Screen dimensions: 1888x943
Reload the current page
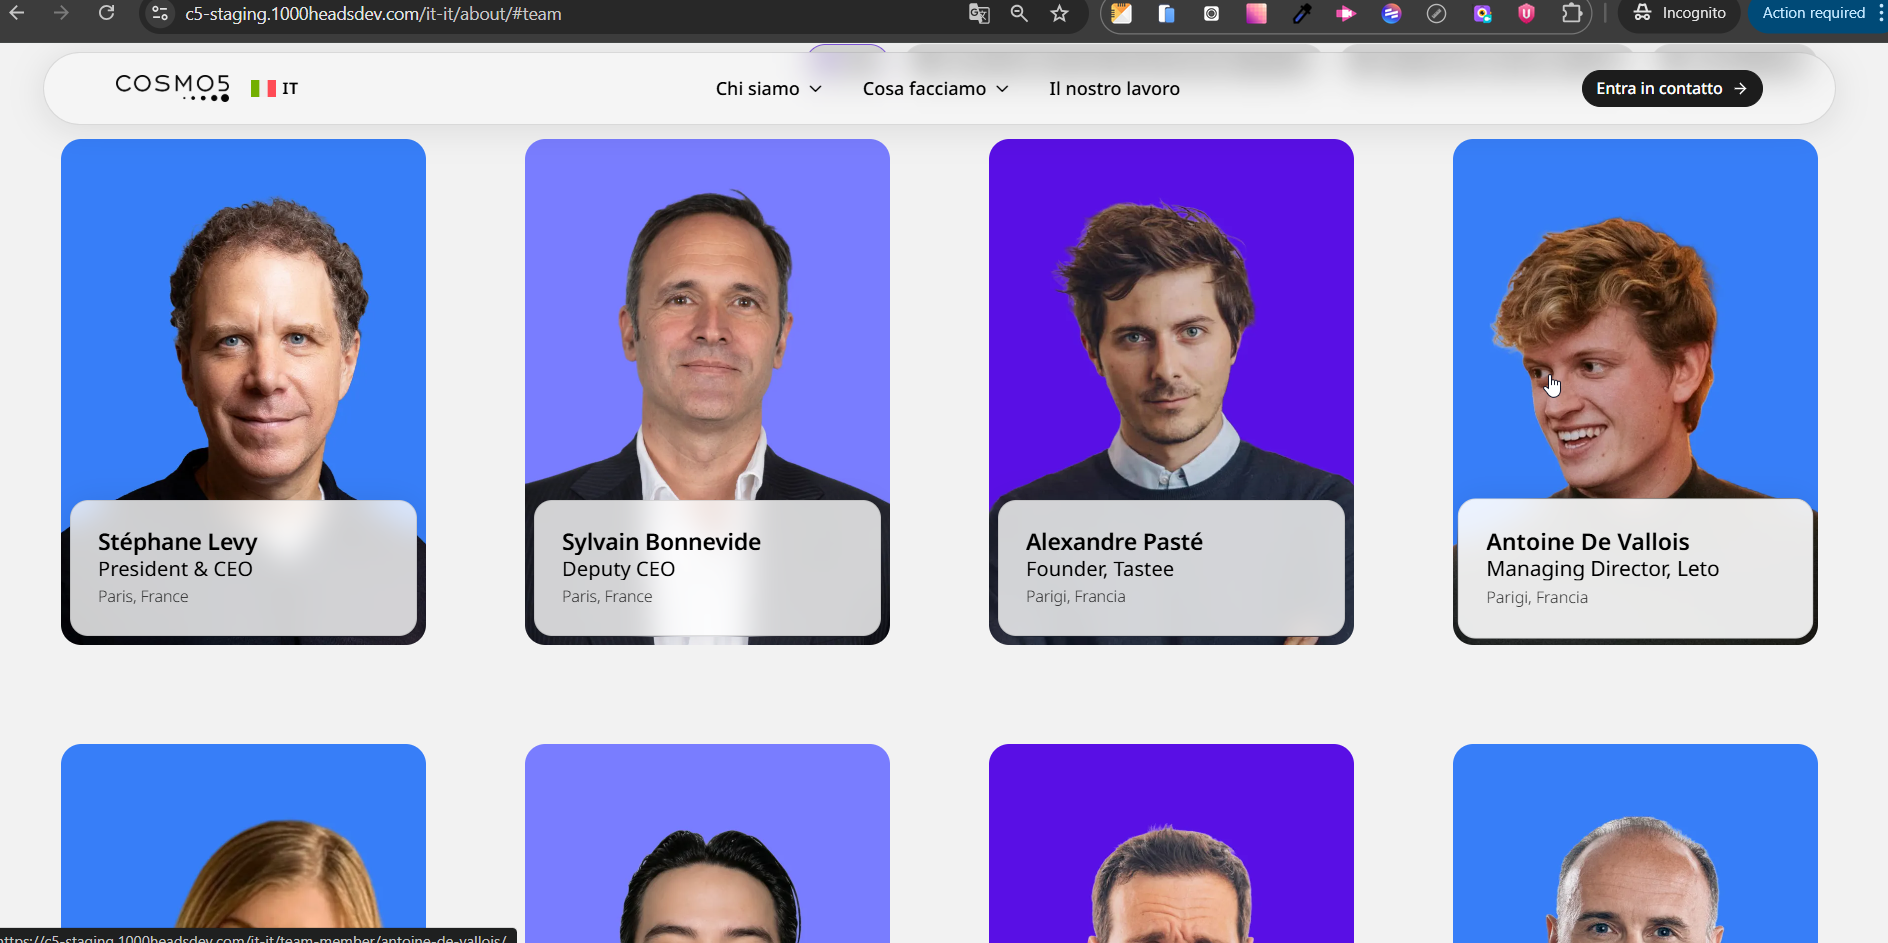point(106,13)
